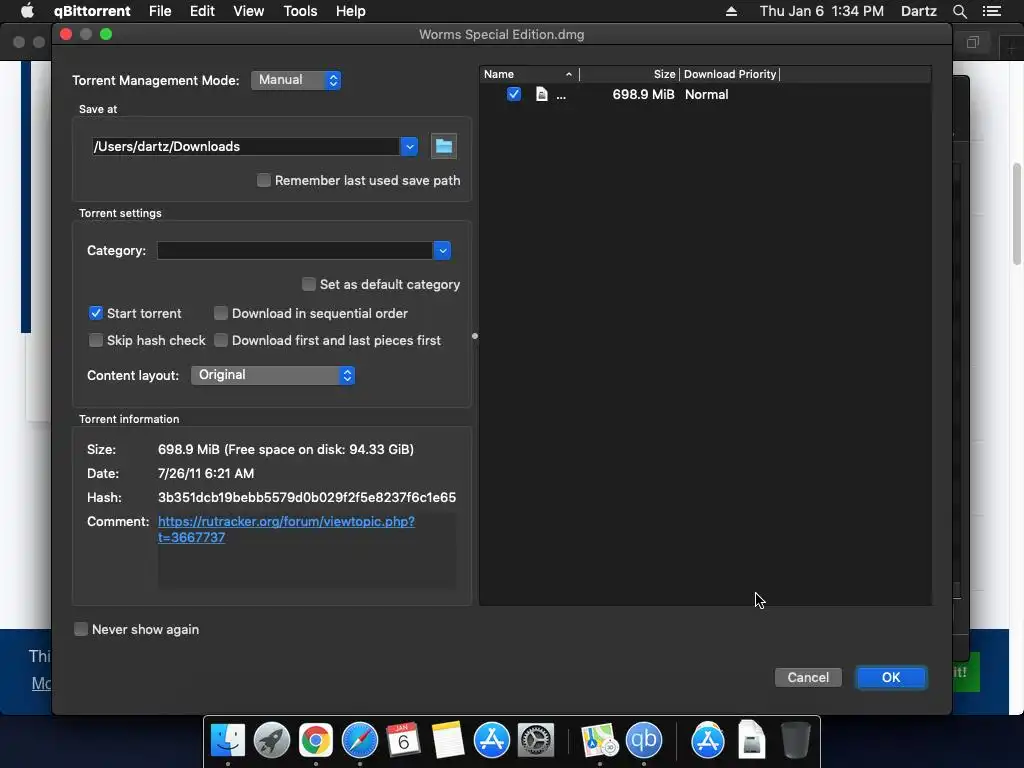Click the file document icon in file list
Screen dimensions: 1024x768
click(x=541, y=94)
